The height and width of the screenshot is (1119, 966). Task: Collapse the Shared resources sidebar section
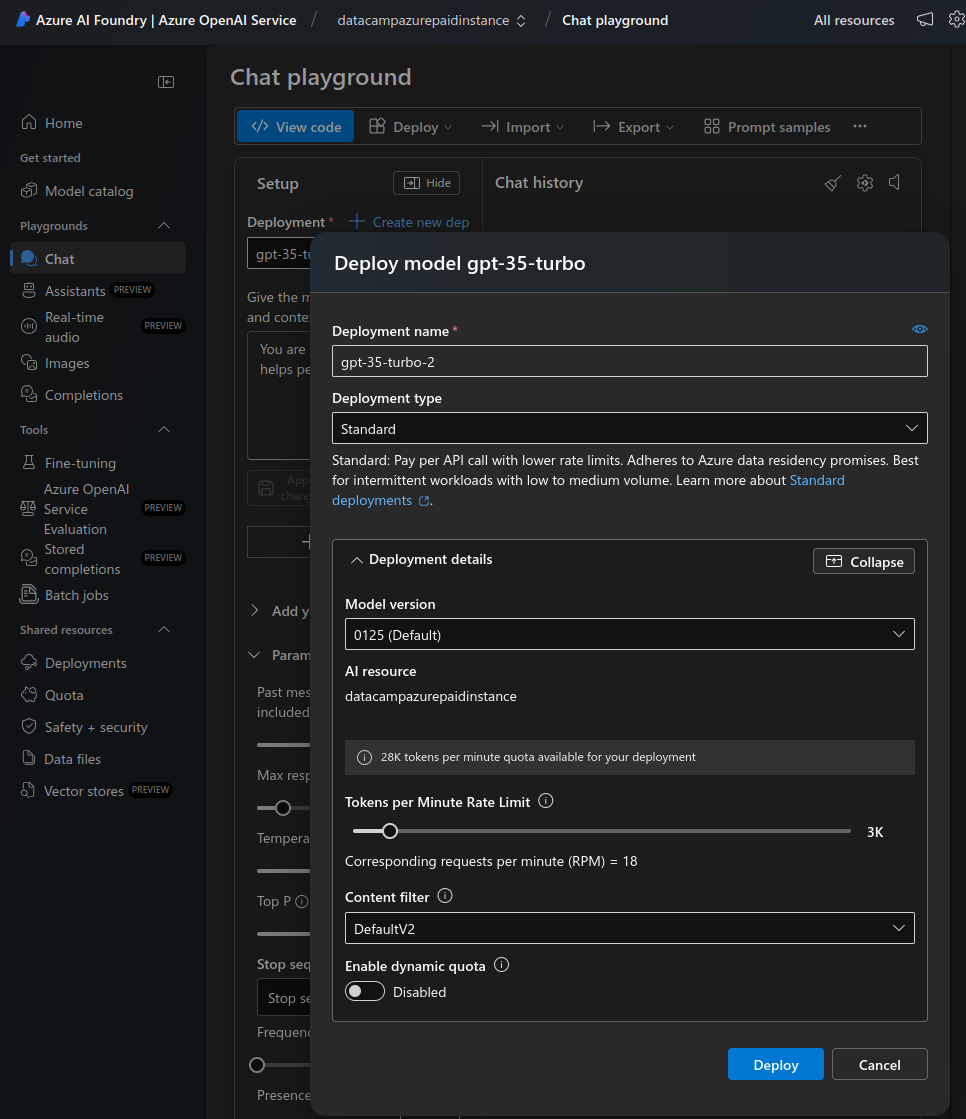click(163, 629)
